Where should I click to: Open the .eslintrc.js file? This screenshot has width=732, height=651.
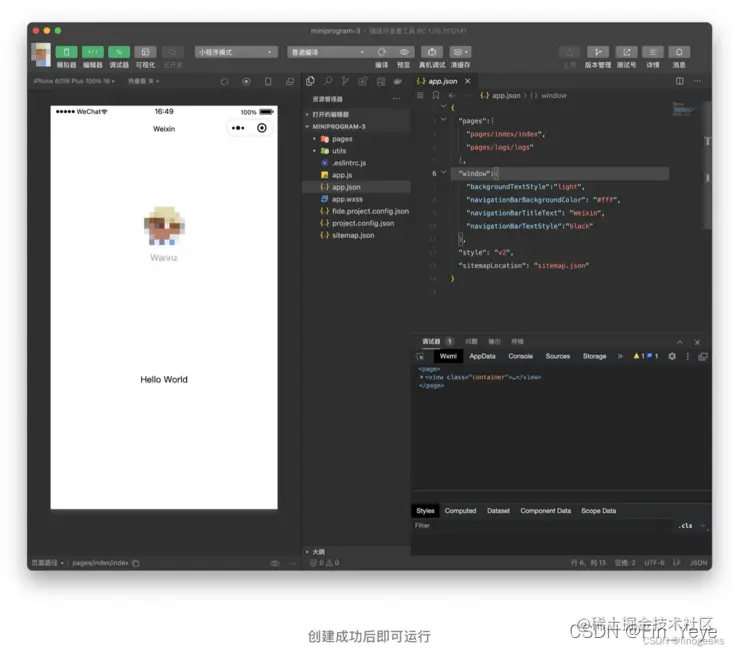click(x=357, y=163)
